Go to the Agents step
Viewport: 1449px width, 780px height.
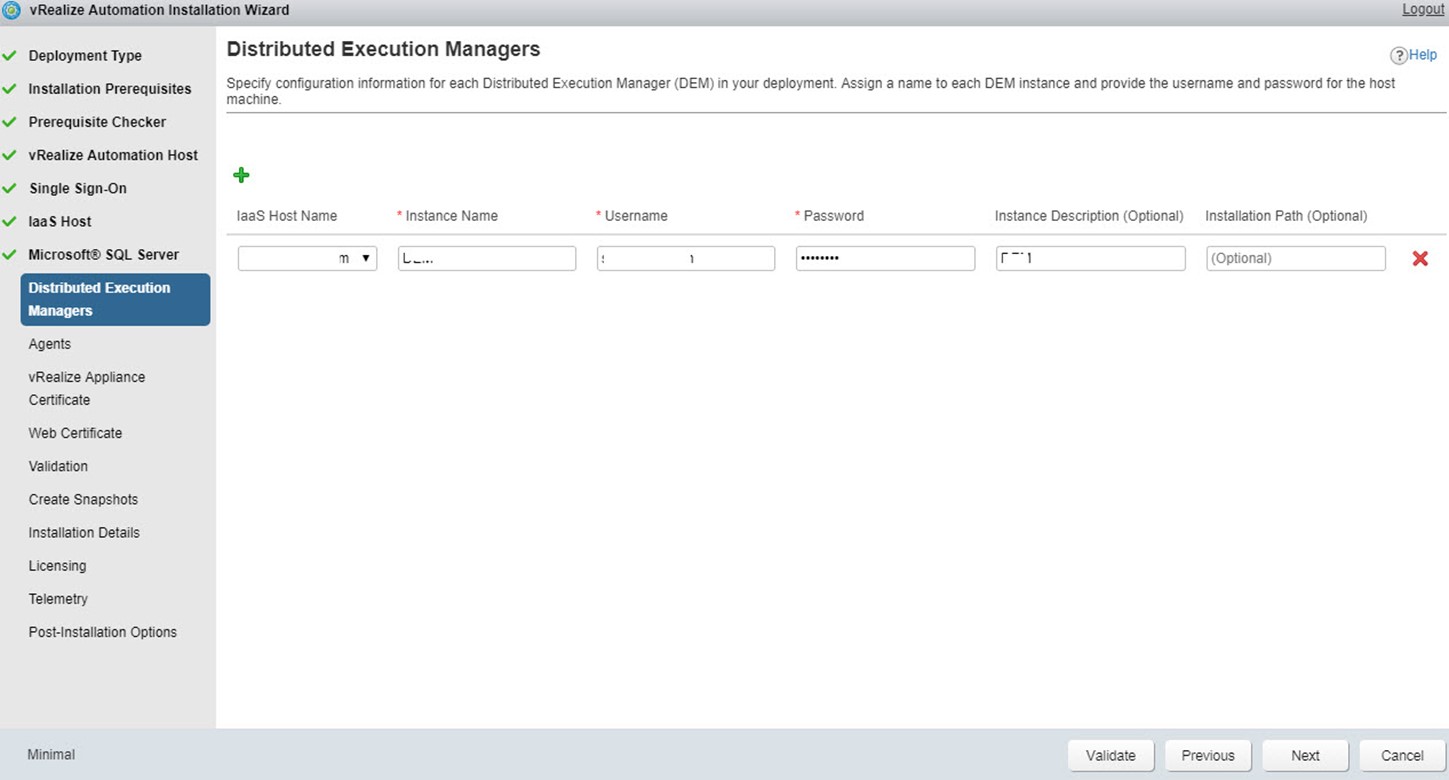tap(50, 344)
